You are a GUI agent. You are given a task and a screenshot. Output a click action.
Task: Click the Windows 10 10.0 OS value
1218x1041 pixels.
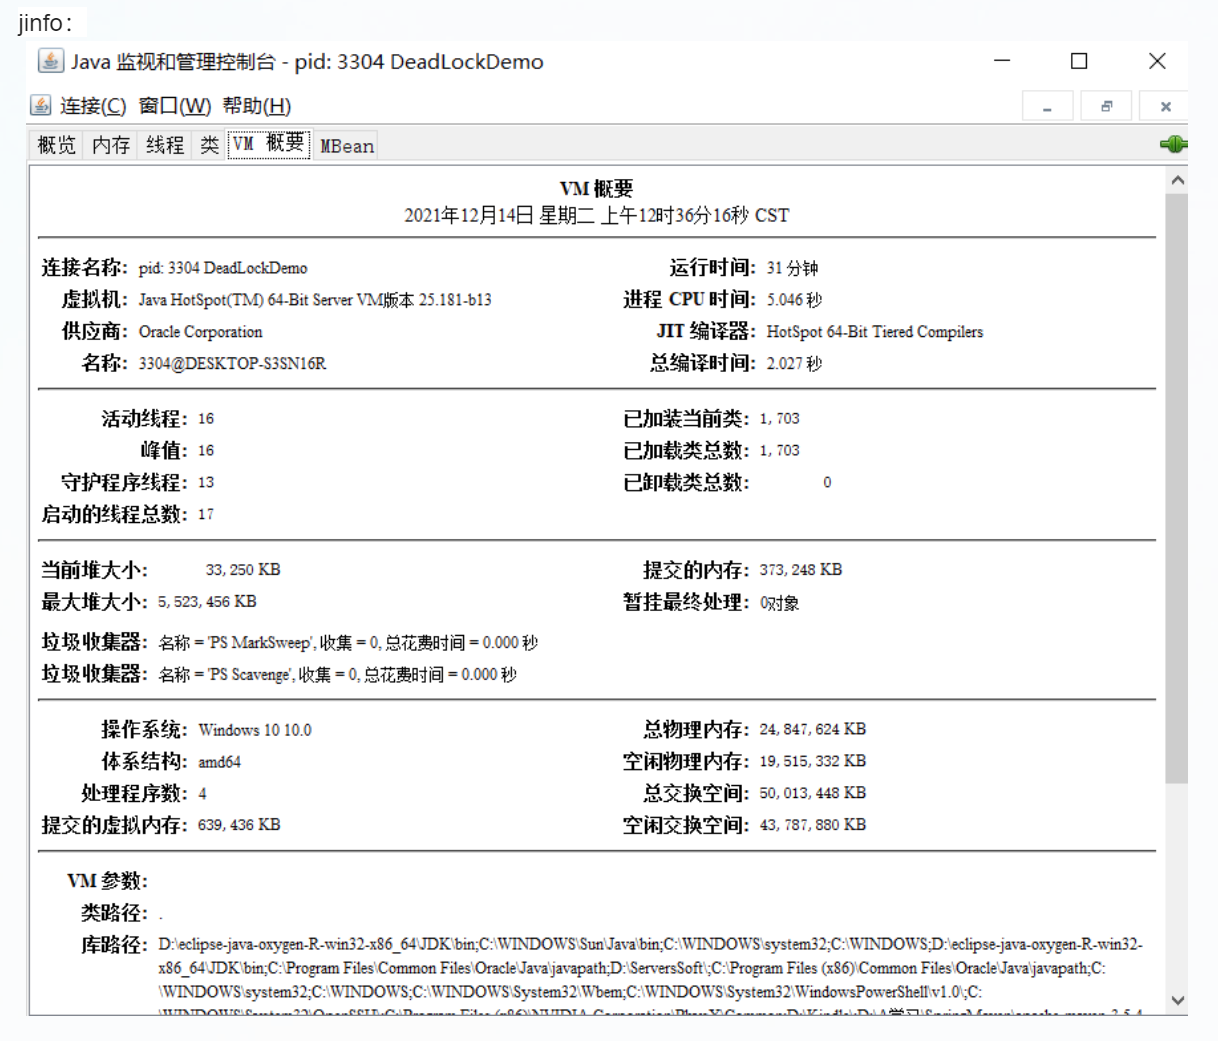pos(255,730)
